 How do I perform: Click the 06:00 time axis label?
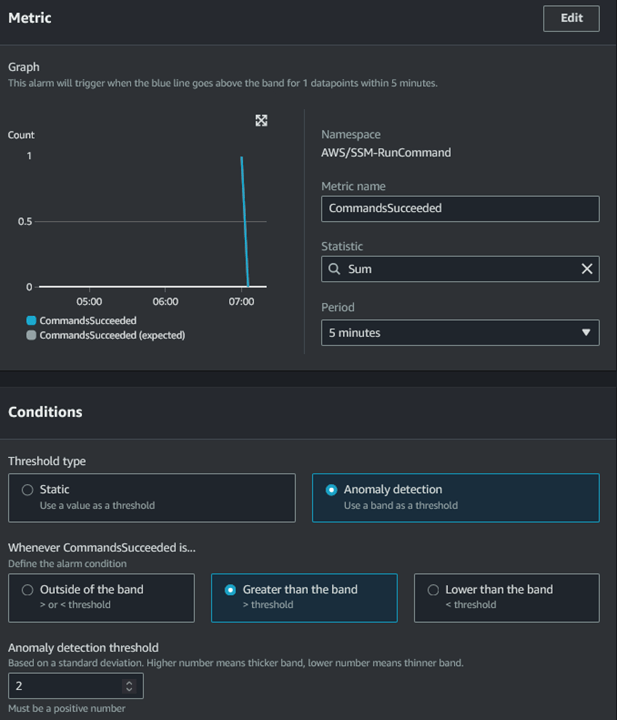(x=165, y=301)
